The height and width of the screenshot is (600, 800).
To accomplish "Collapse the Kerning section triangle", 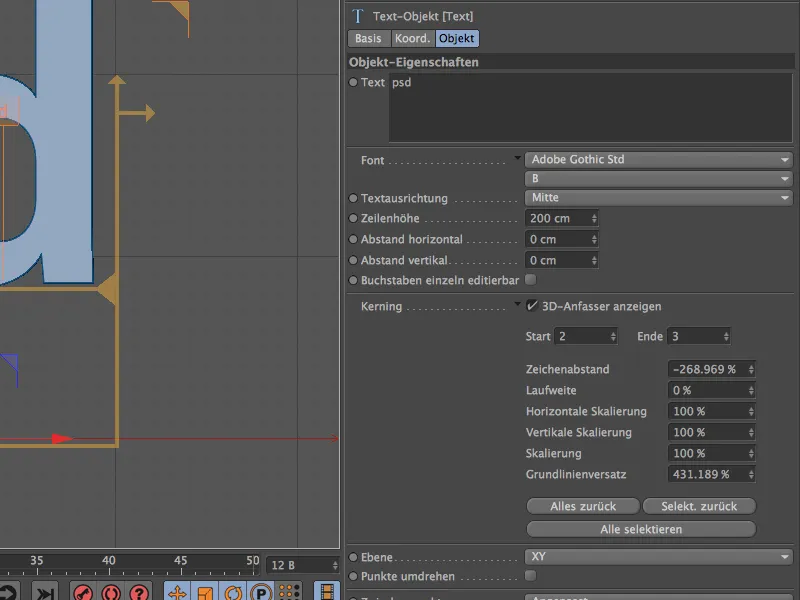I will (x=517, y=304).
